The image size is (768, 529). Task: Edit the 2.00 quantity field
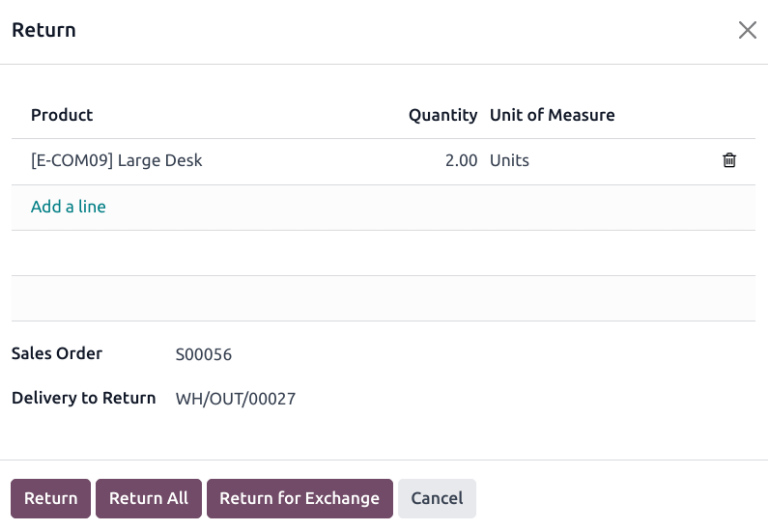(460, 160)
